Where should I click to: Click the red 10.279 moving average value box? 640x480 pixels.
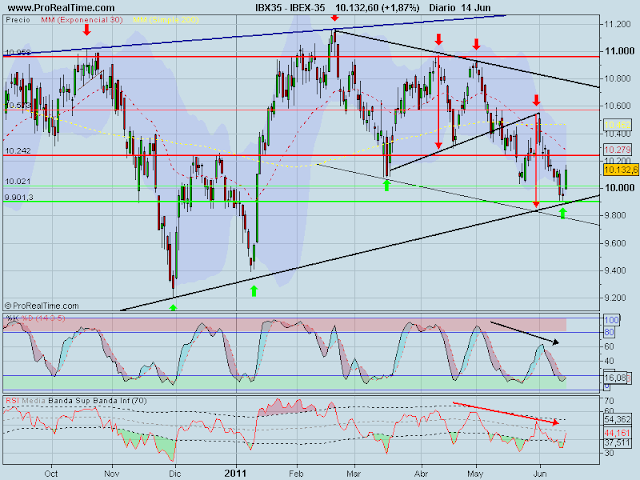[x=618, y=149]
